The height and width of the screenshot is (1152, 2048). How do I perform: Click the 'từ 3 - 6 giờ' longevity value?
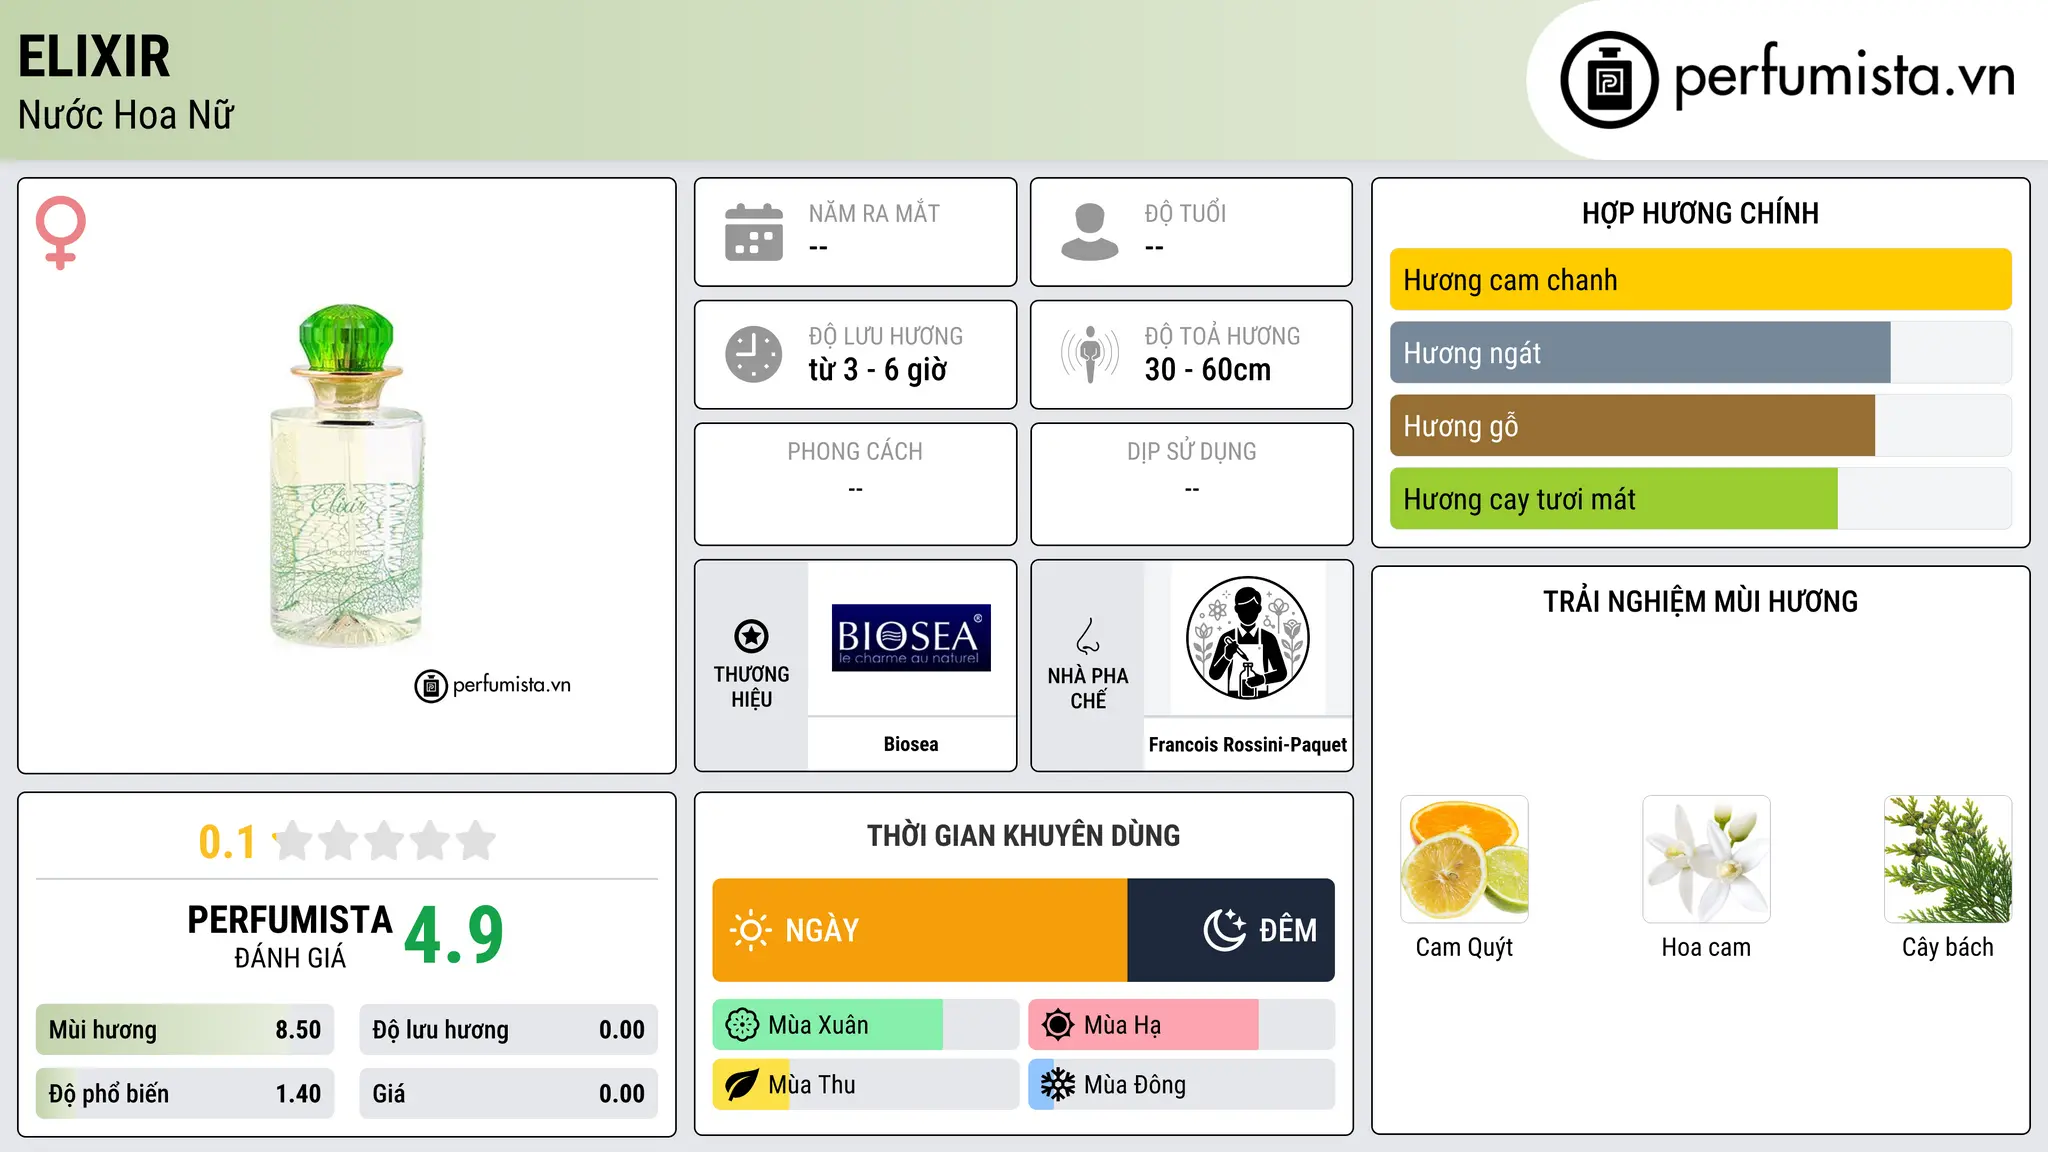click(878, 370)
